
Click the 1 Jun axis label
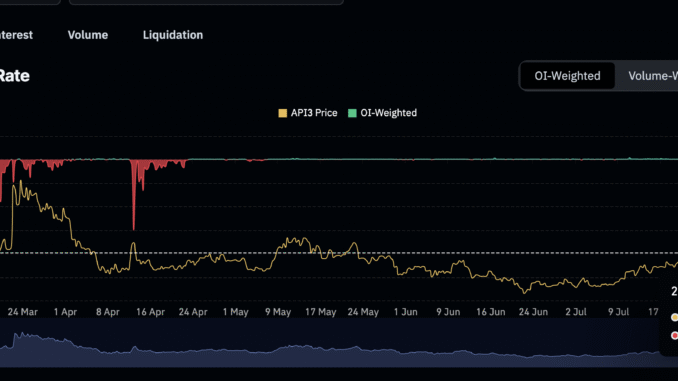point(406,312)
